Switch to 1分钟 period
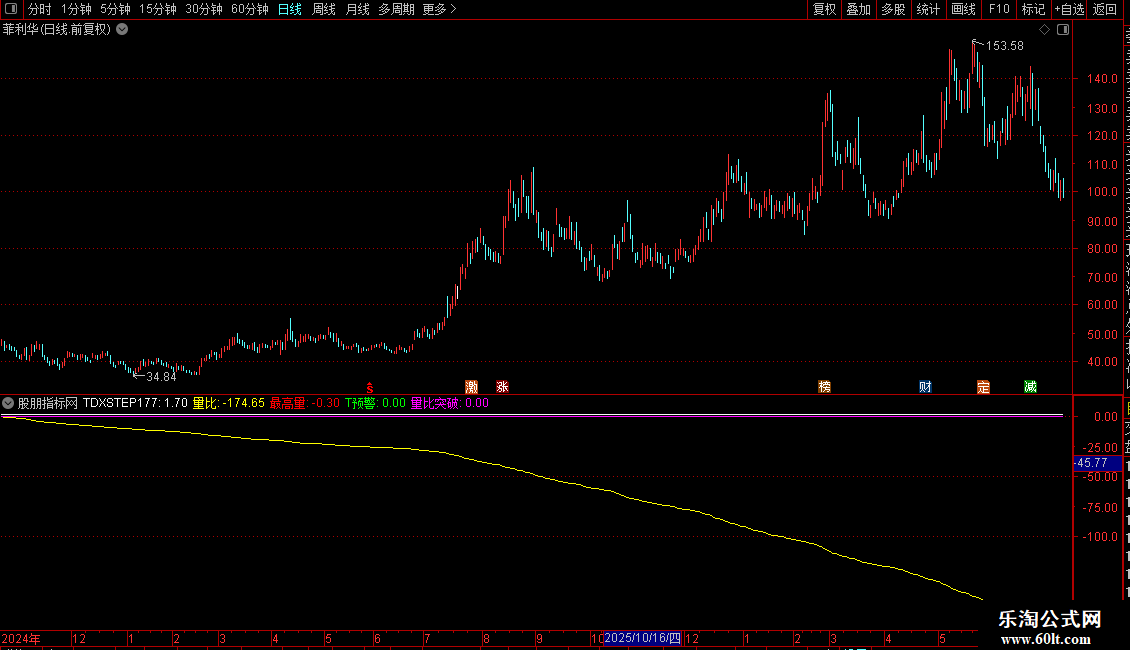 click(x=76, y=9)
